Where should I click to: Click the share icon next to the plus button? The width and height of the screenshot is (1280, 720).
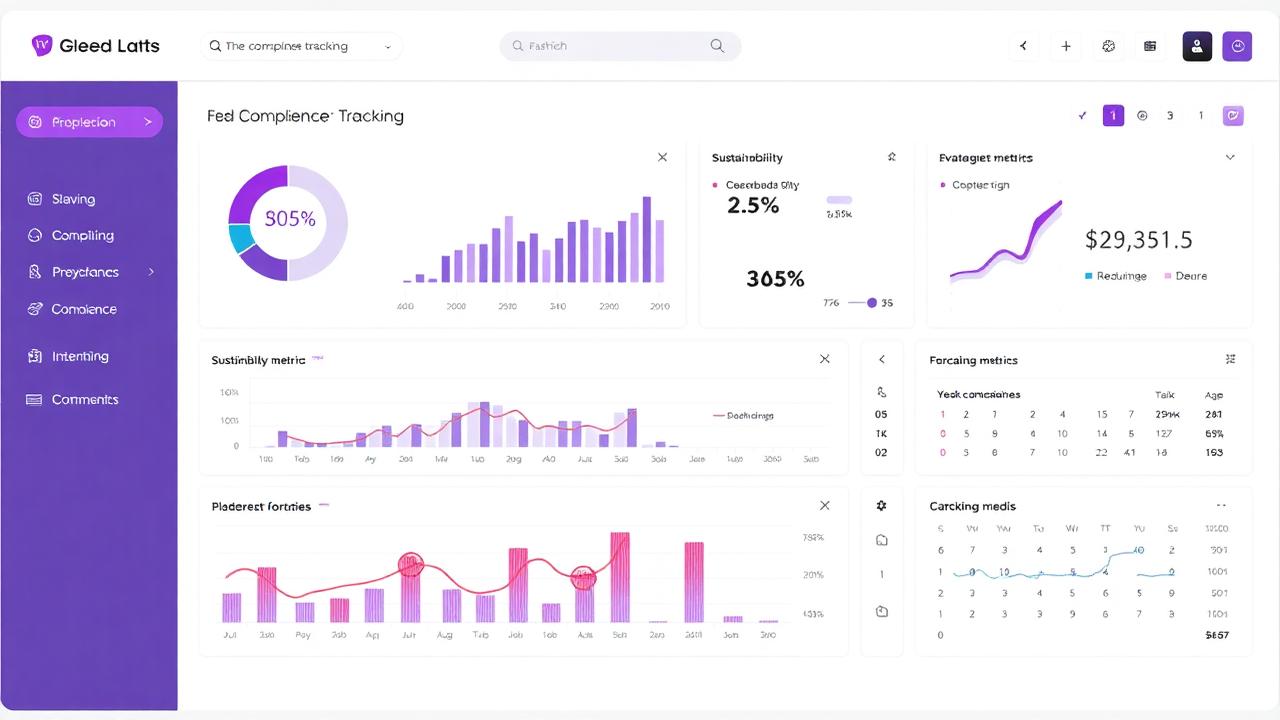(x=1022, y=46)
